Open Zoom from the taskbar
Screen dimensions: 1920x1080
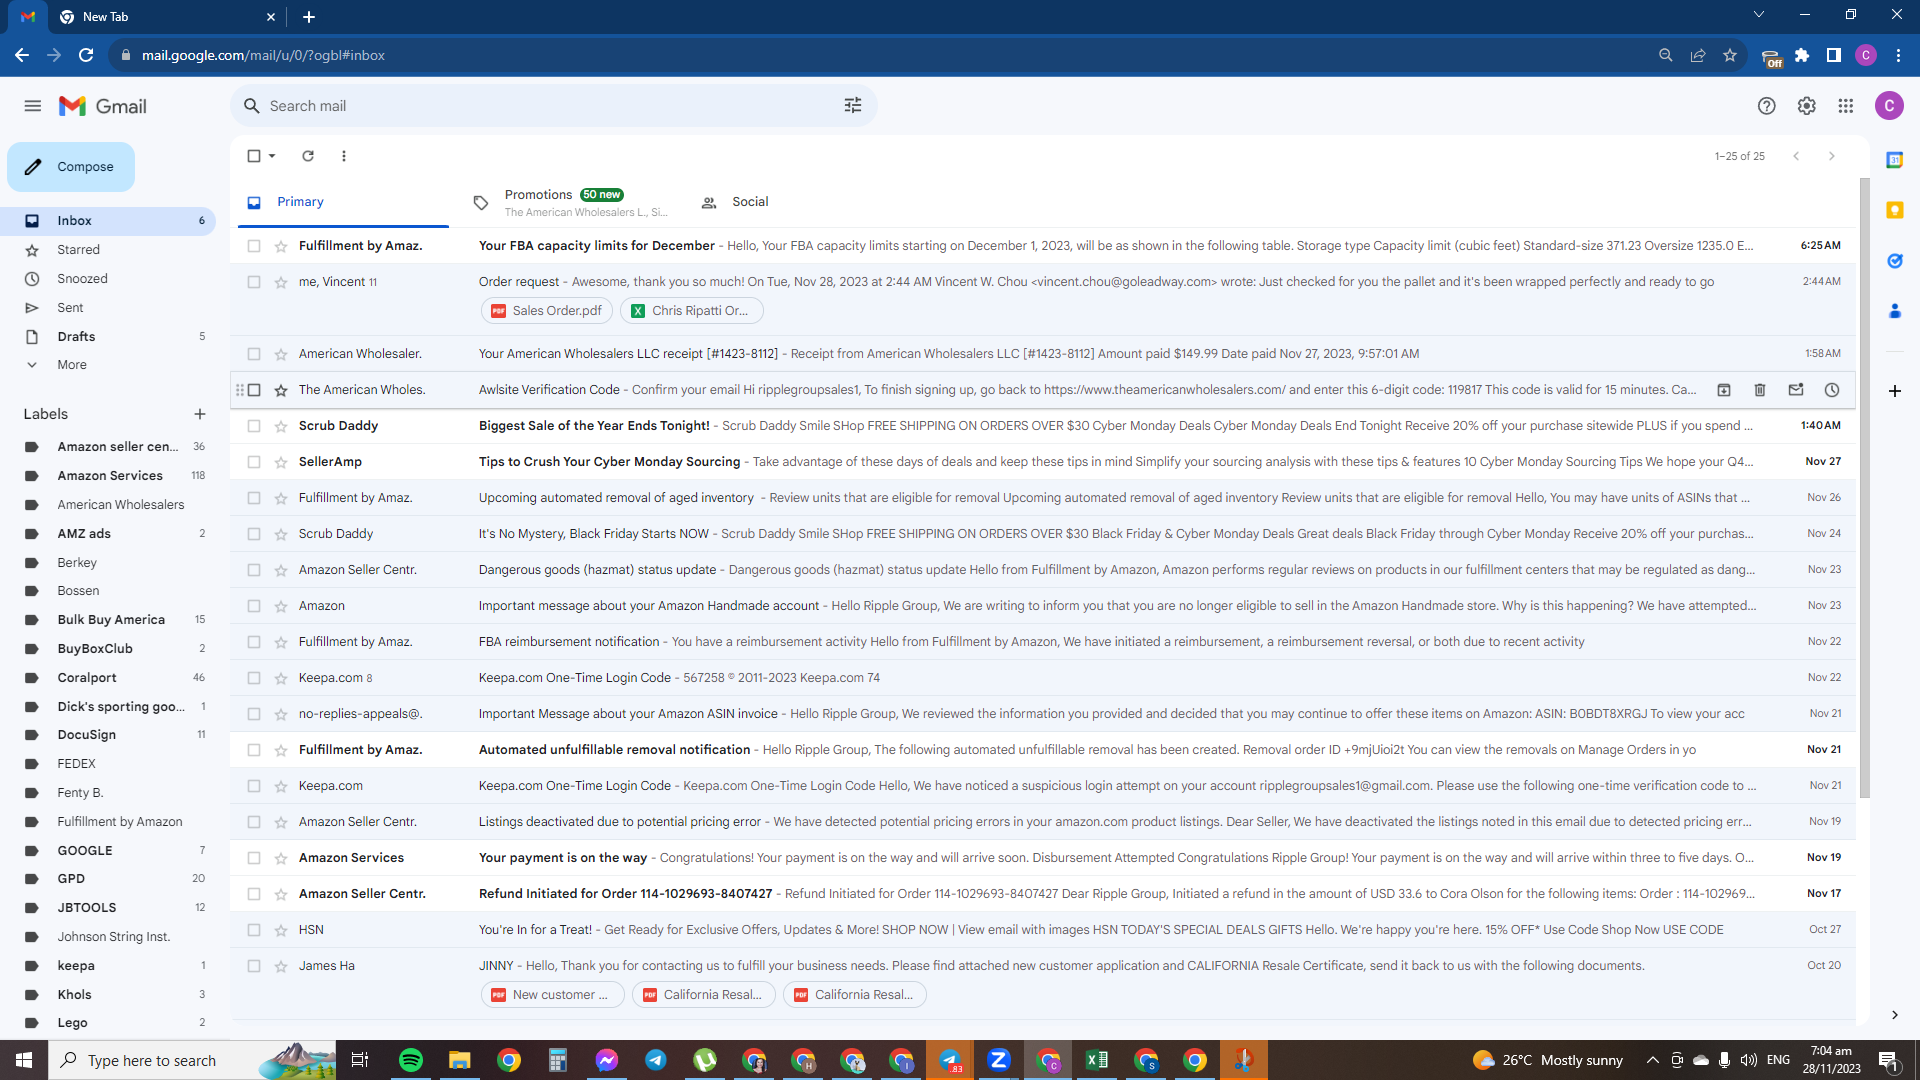(x=998, y=1060)
